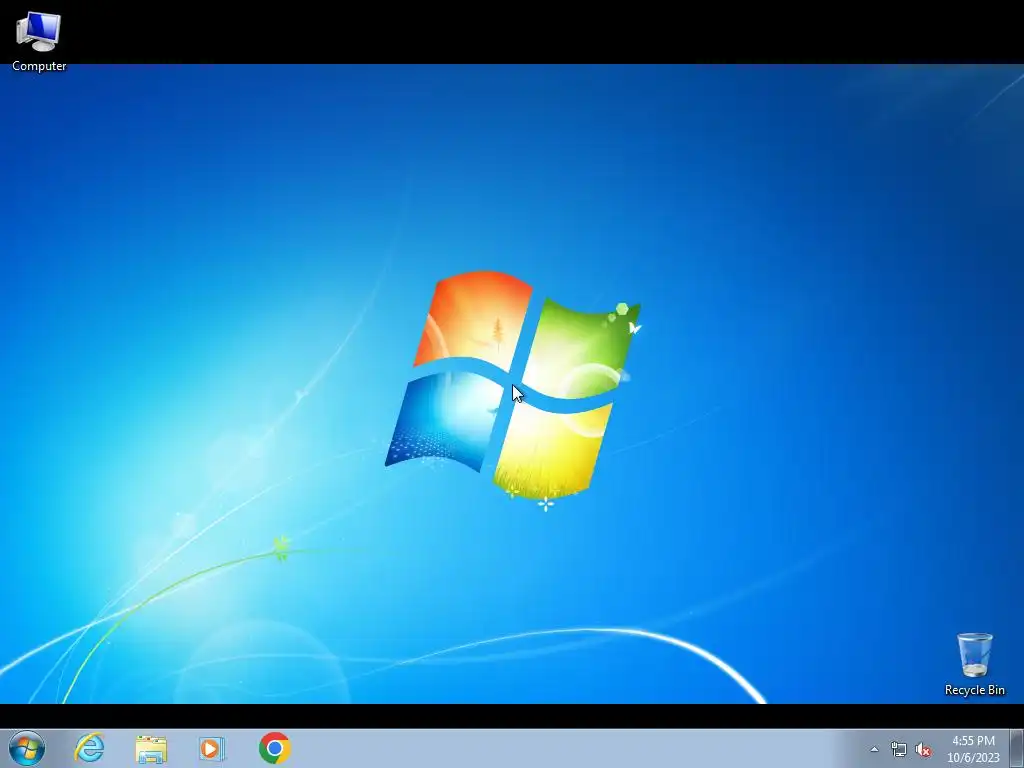The width and height of the screenshot is (1024, 768).
Task: Open Windows Explorer from the taskbar
Action: [x=151, y=748]
